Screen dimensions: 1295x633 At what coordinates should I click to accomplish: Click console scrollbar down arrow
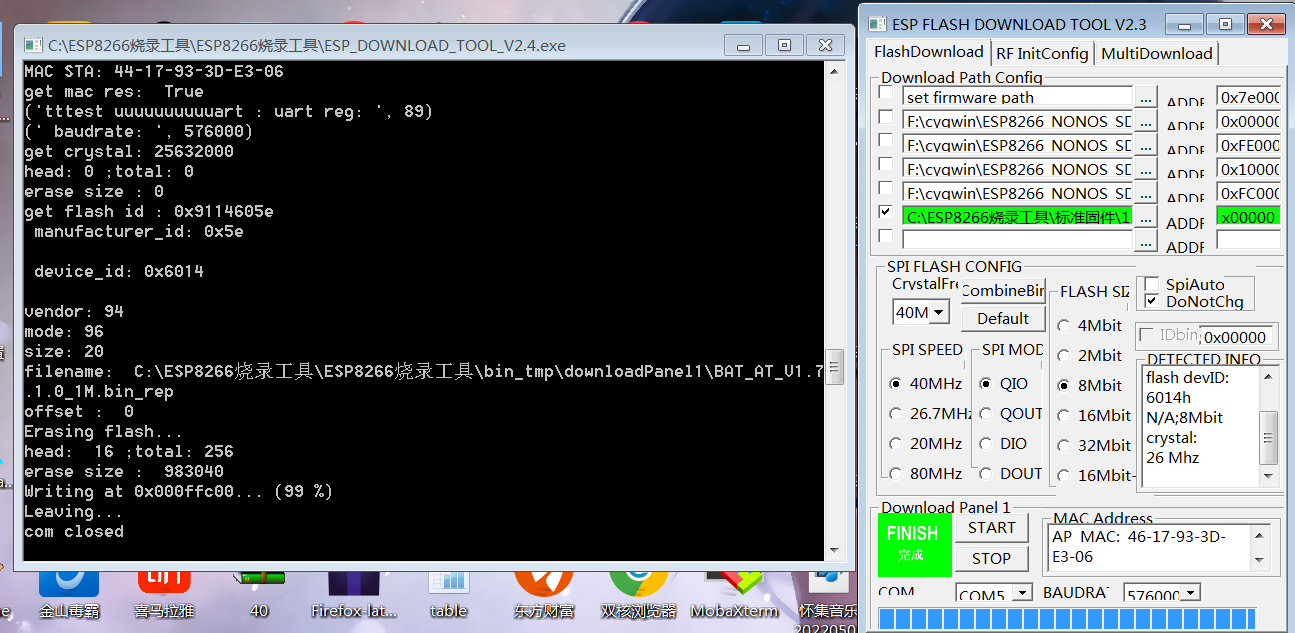click(835, 550)
